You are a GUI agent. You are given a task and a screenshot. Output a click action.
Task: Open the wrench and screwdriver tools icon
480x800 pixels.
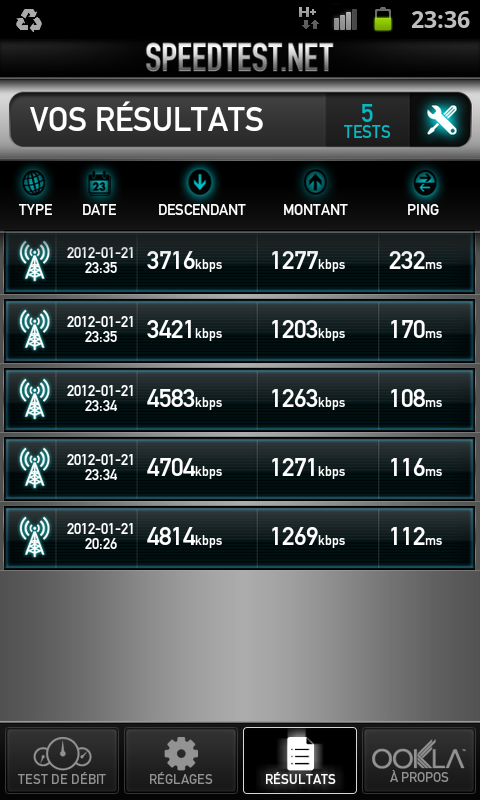(x=441, y=120)
